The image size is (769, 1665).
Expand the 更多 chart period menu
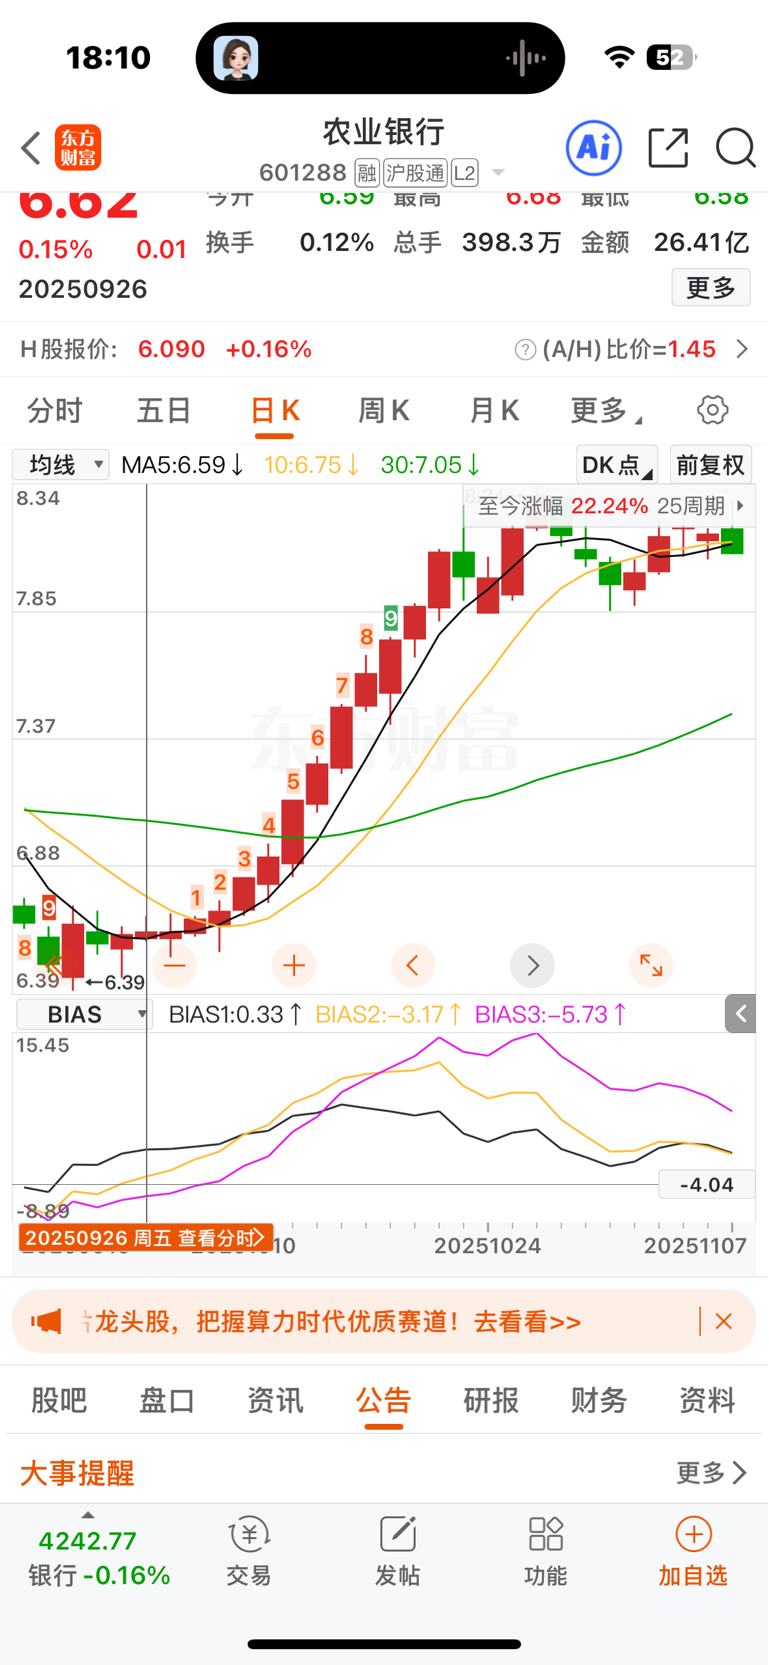click(606, 410)
